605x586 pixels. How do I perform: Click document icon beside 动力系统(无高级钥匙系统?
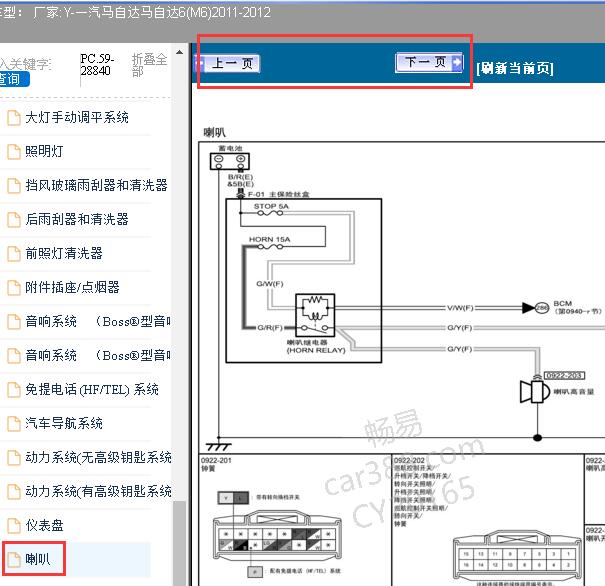point(14,458)
